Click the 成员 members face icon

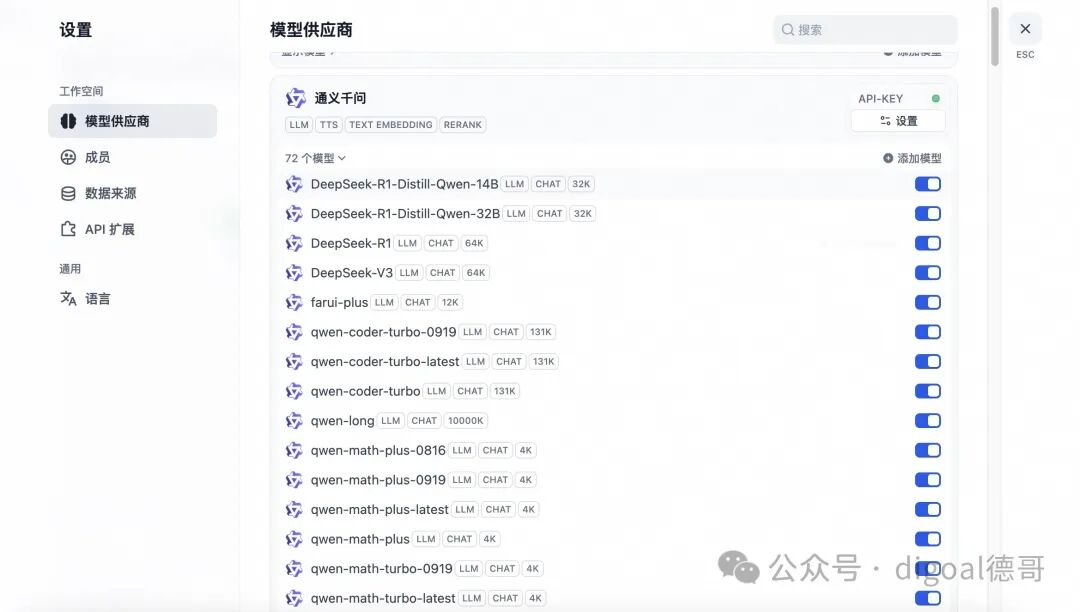pyautogui.click(x=68, y=157)
